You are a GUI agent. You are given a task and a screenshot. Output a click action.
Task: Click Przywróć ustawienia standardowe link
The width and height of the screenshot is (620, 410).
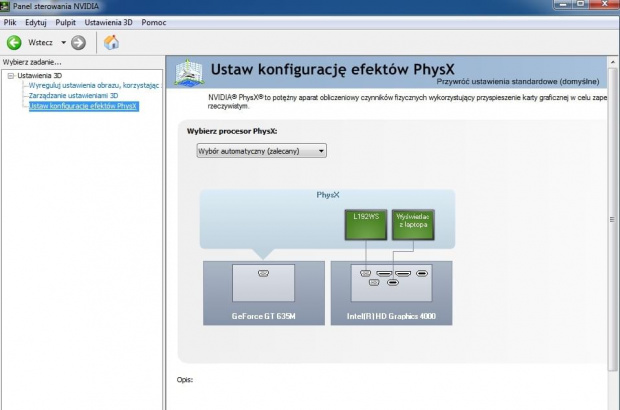[518, 81]
